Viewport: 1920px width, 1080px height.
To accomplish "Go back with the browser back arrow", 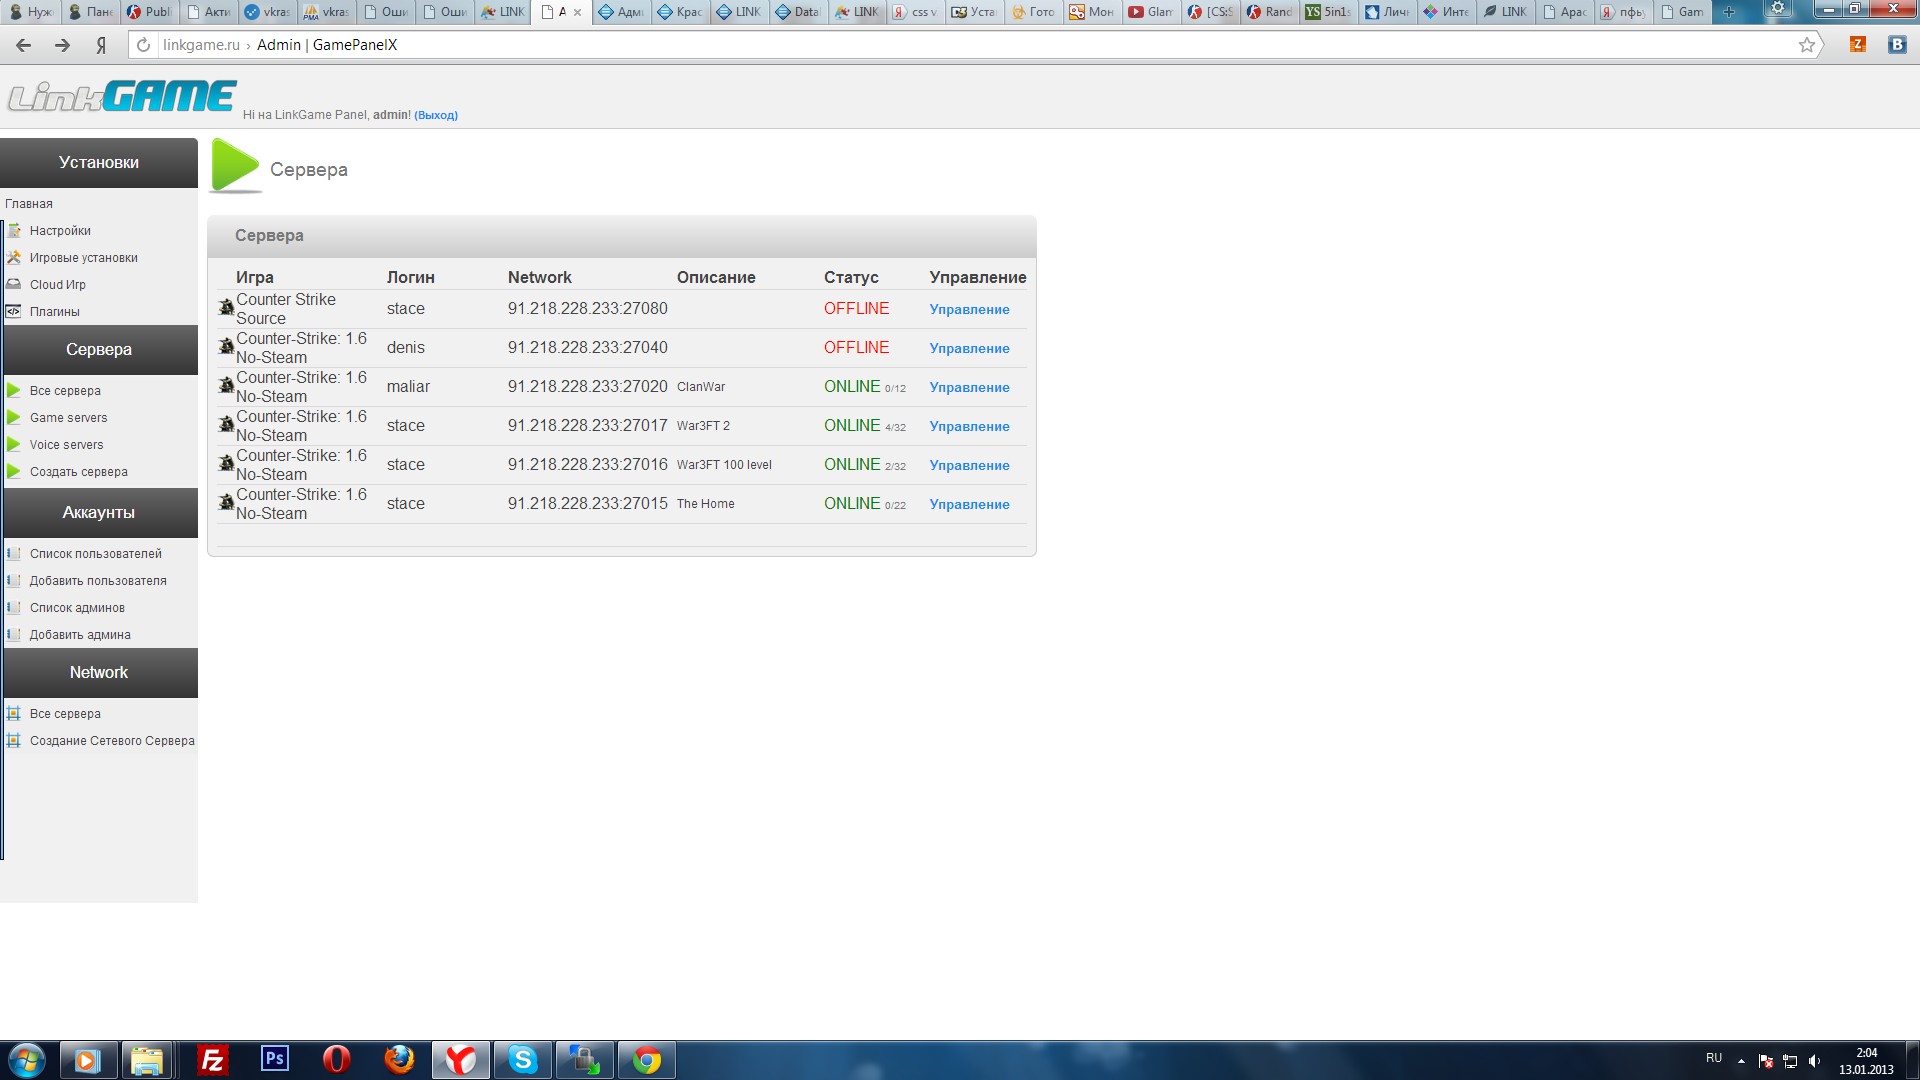I will click(24, 45).
